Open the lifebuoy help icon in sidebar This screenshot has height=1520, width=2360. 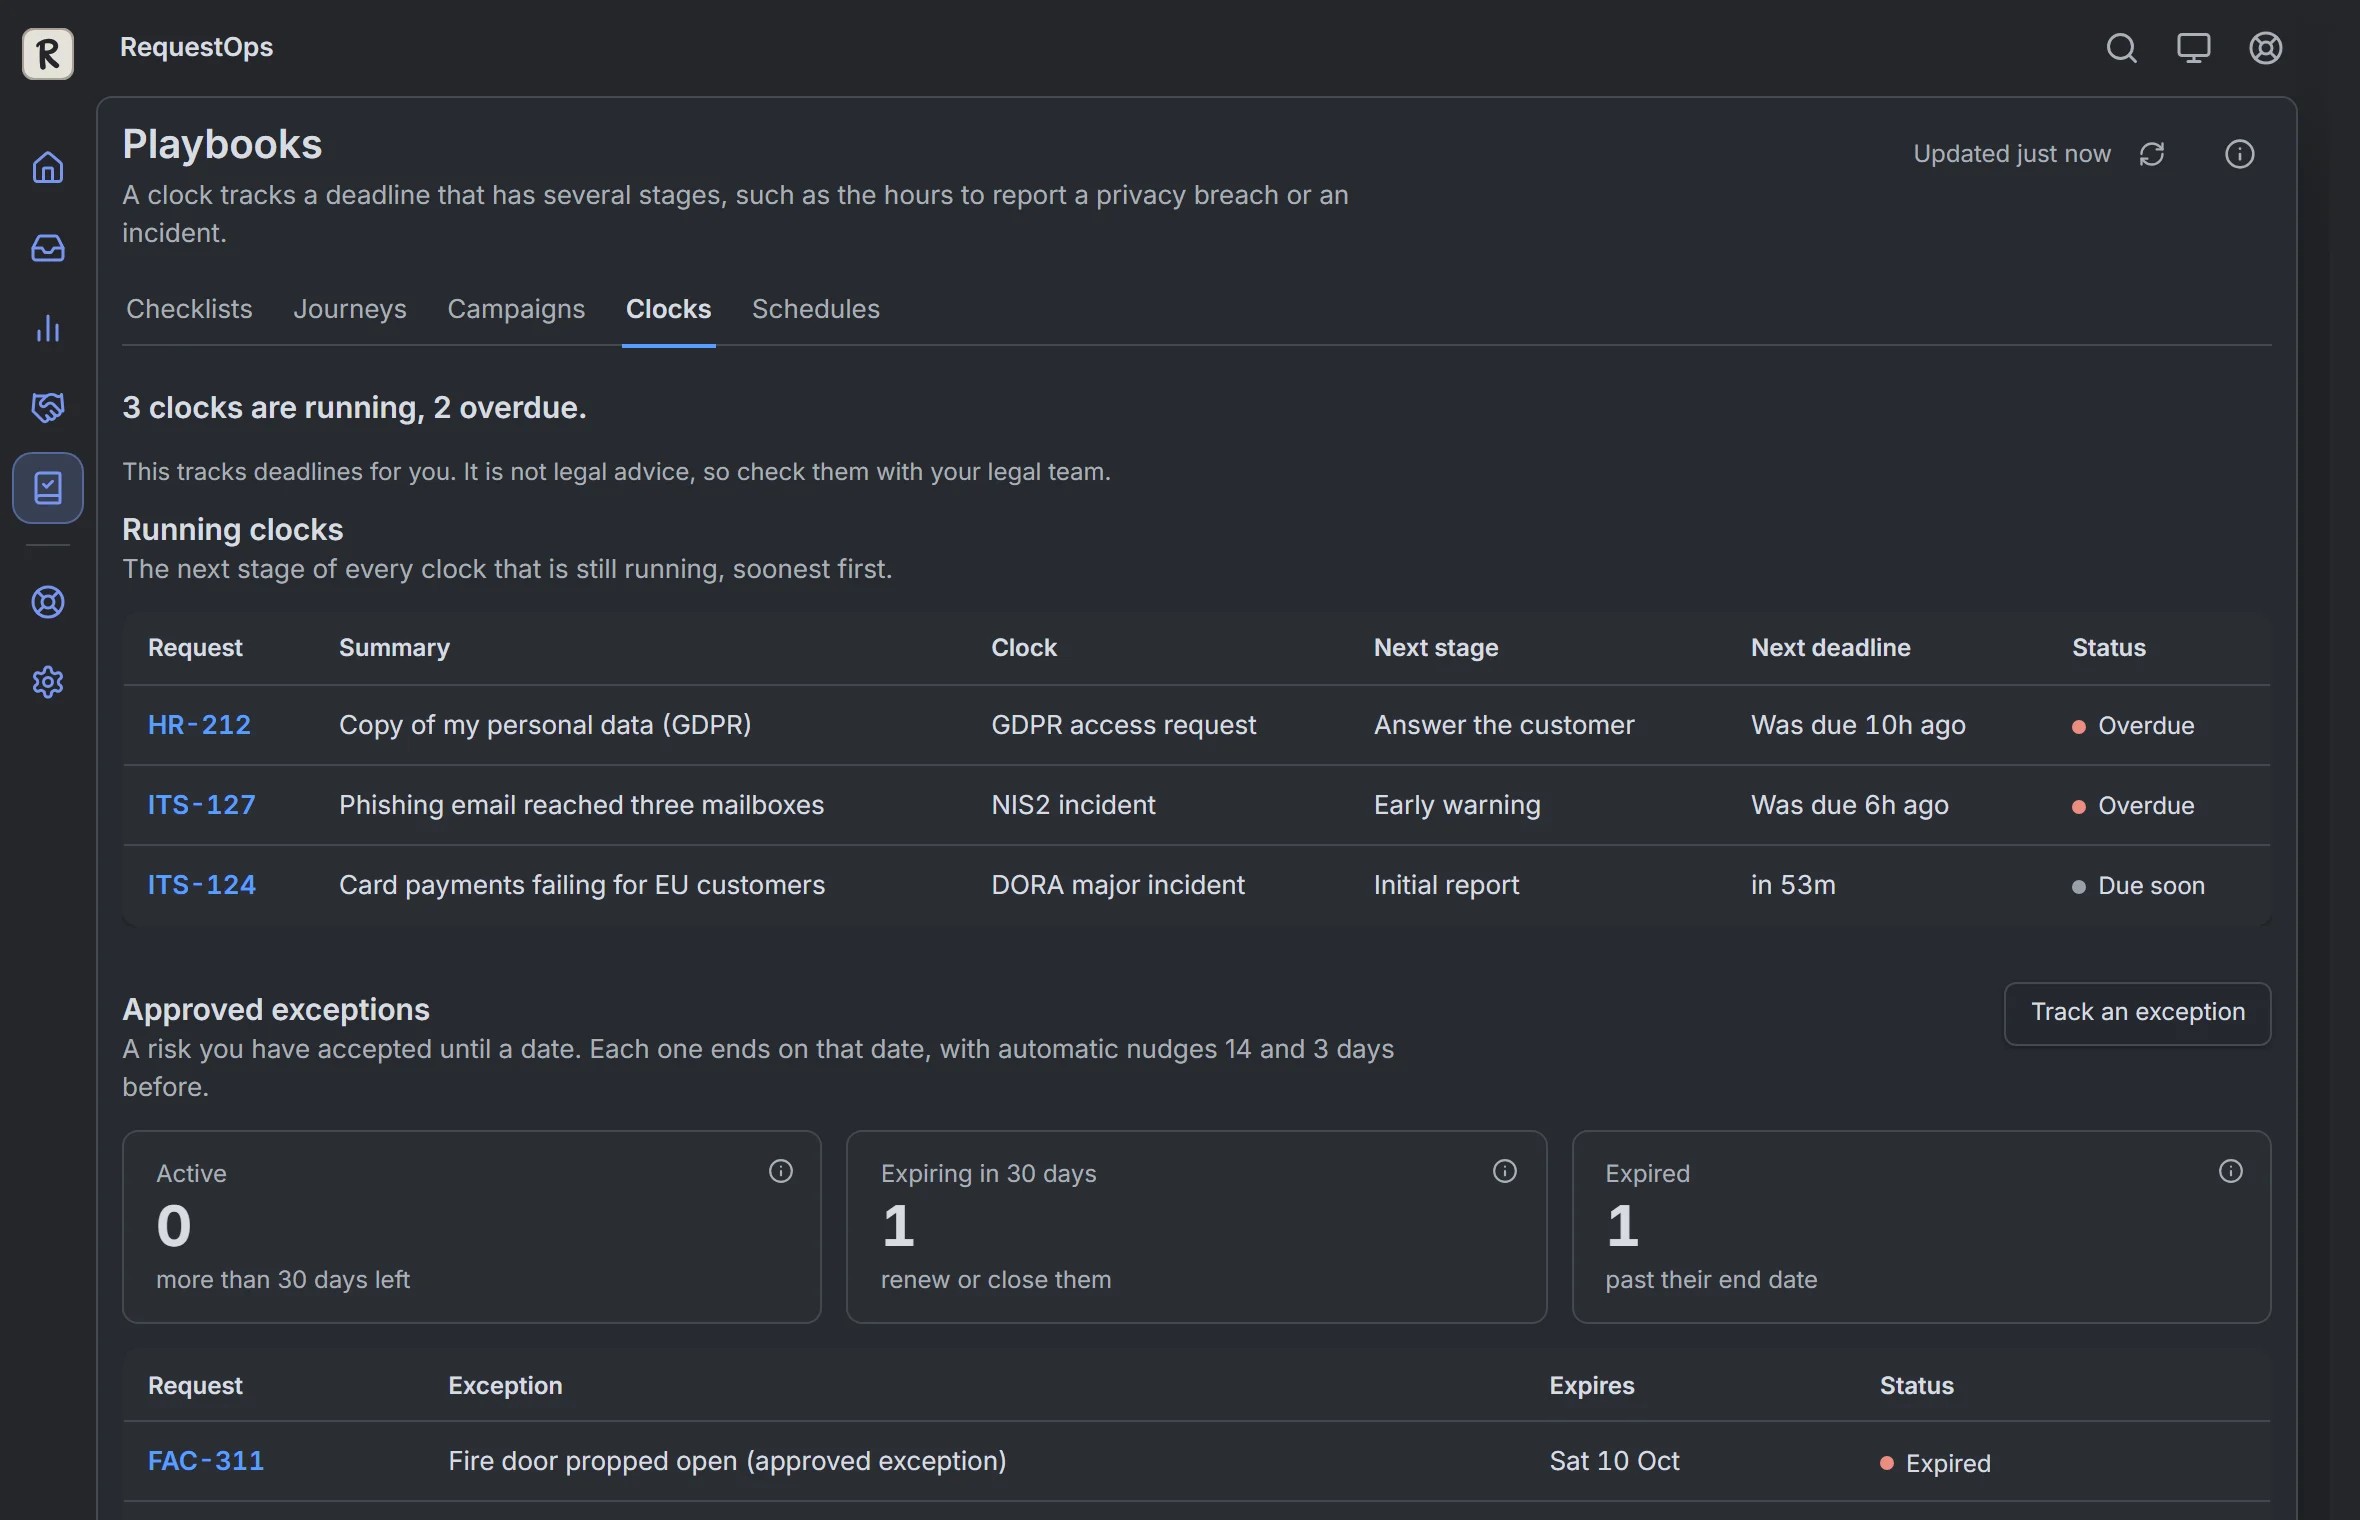point(48,602)
